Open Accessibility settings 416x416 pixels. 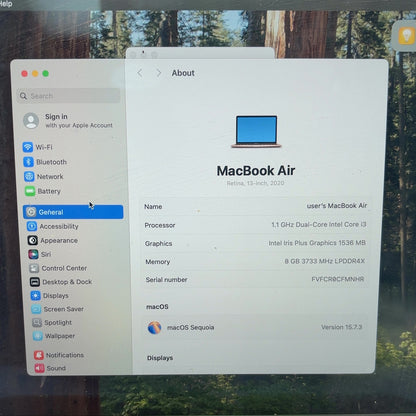tap(53, 226)
